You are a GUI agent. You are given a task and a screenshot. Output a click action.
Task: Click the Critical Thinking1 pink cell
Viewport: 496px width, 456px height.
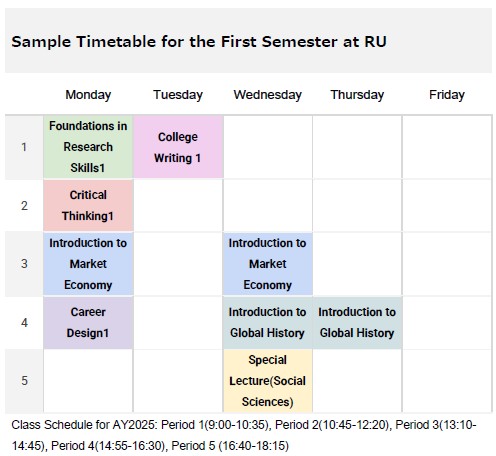[88, 205]
